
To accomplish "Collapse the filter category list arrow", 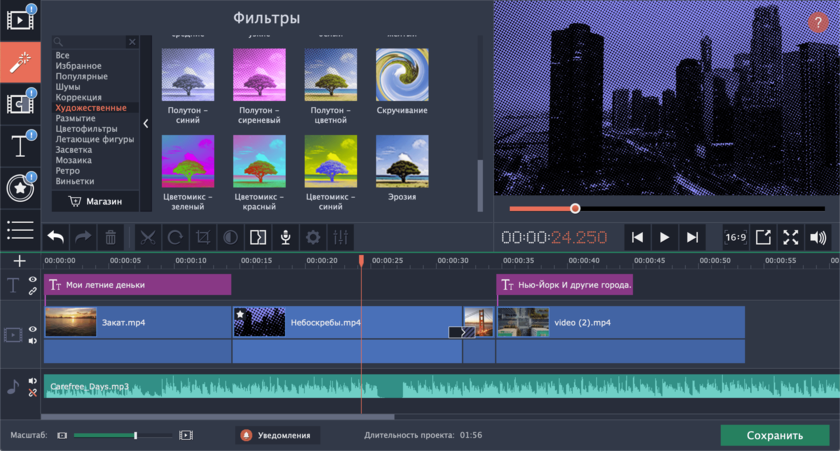I will click(x=146, y=123).
